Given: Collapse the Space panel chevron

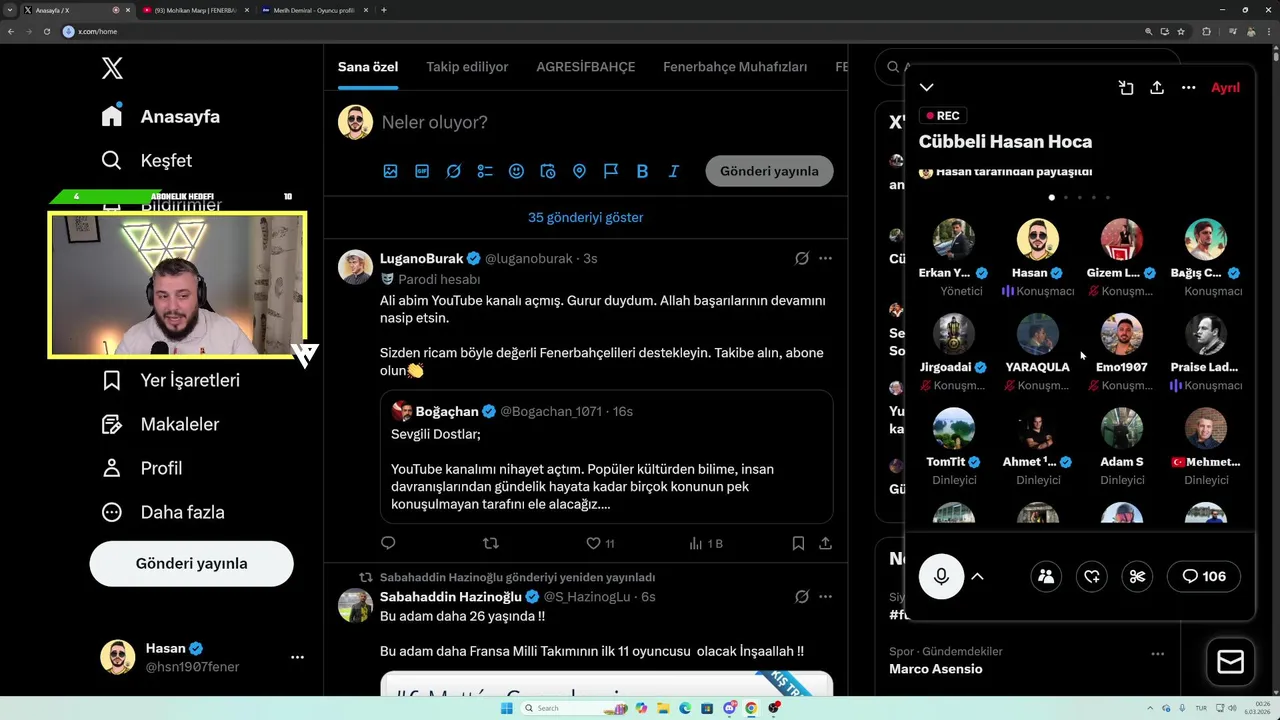Looking at the screenshot, I should [927, 88].
